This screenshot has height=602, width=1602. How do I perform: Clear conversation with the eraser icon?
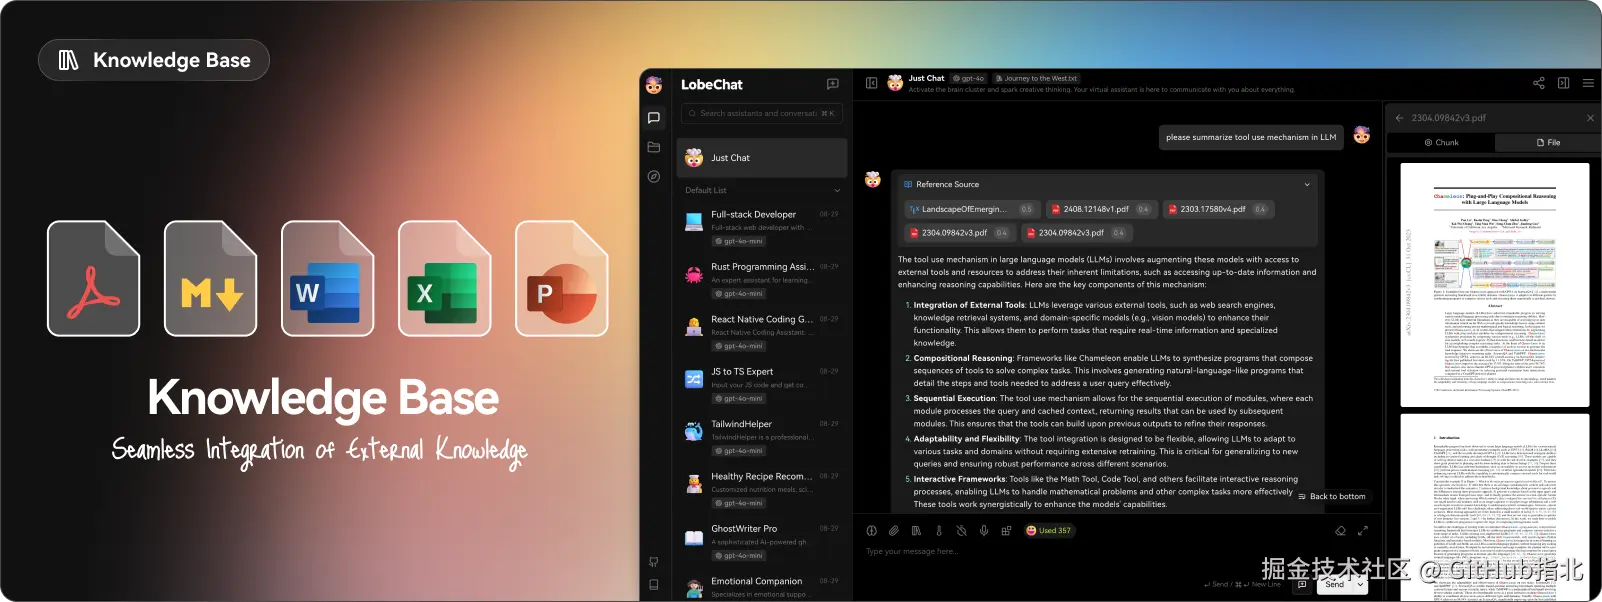click(x=1340, y=531)
